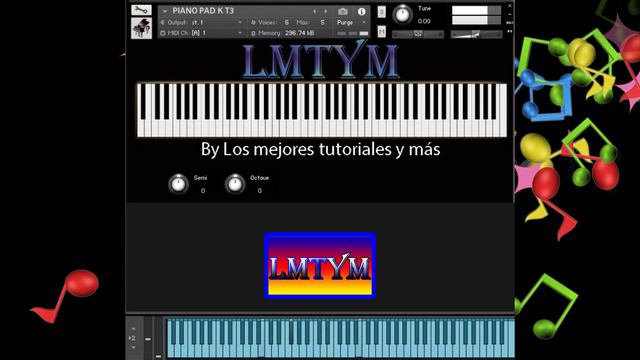Close the instrument with the X button
Image resolution: width=640 pixels, height=360 pixels.
pos(510,6)
